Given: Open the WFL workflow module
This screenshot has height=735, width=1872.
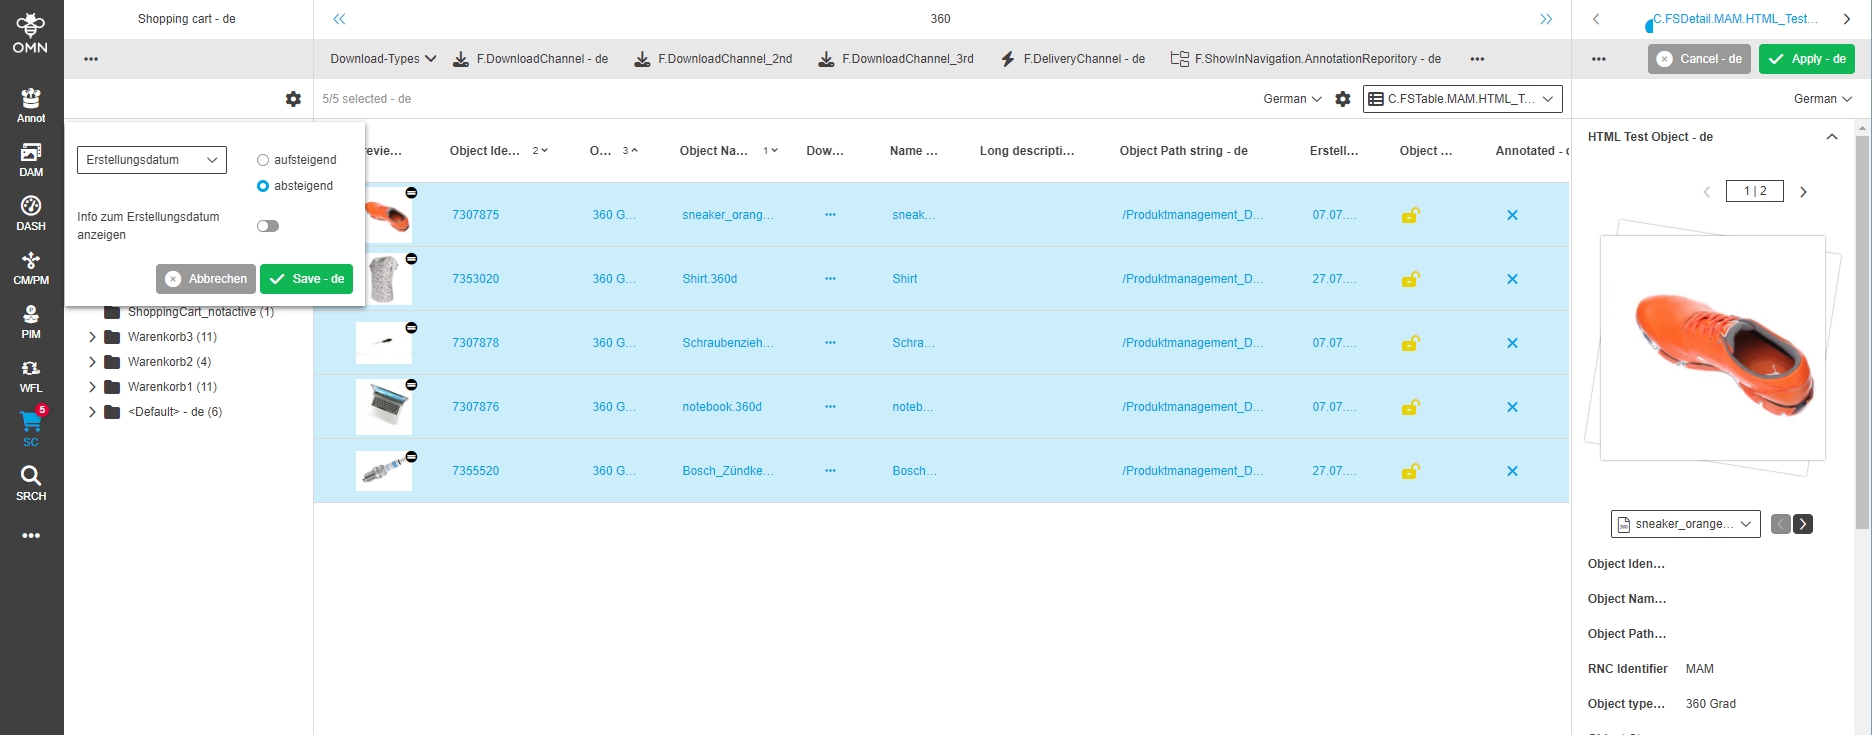Looking at the screenshot, I should [31, 375].
